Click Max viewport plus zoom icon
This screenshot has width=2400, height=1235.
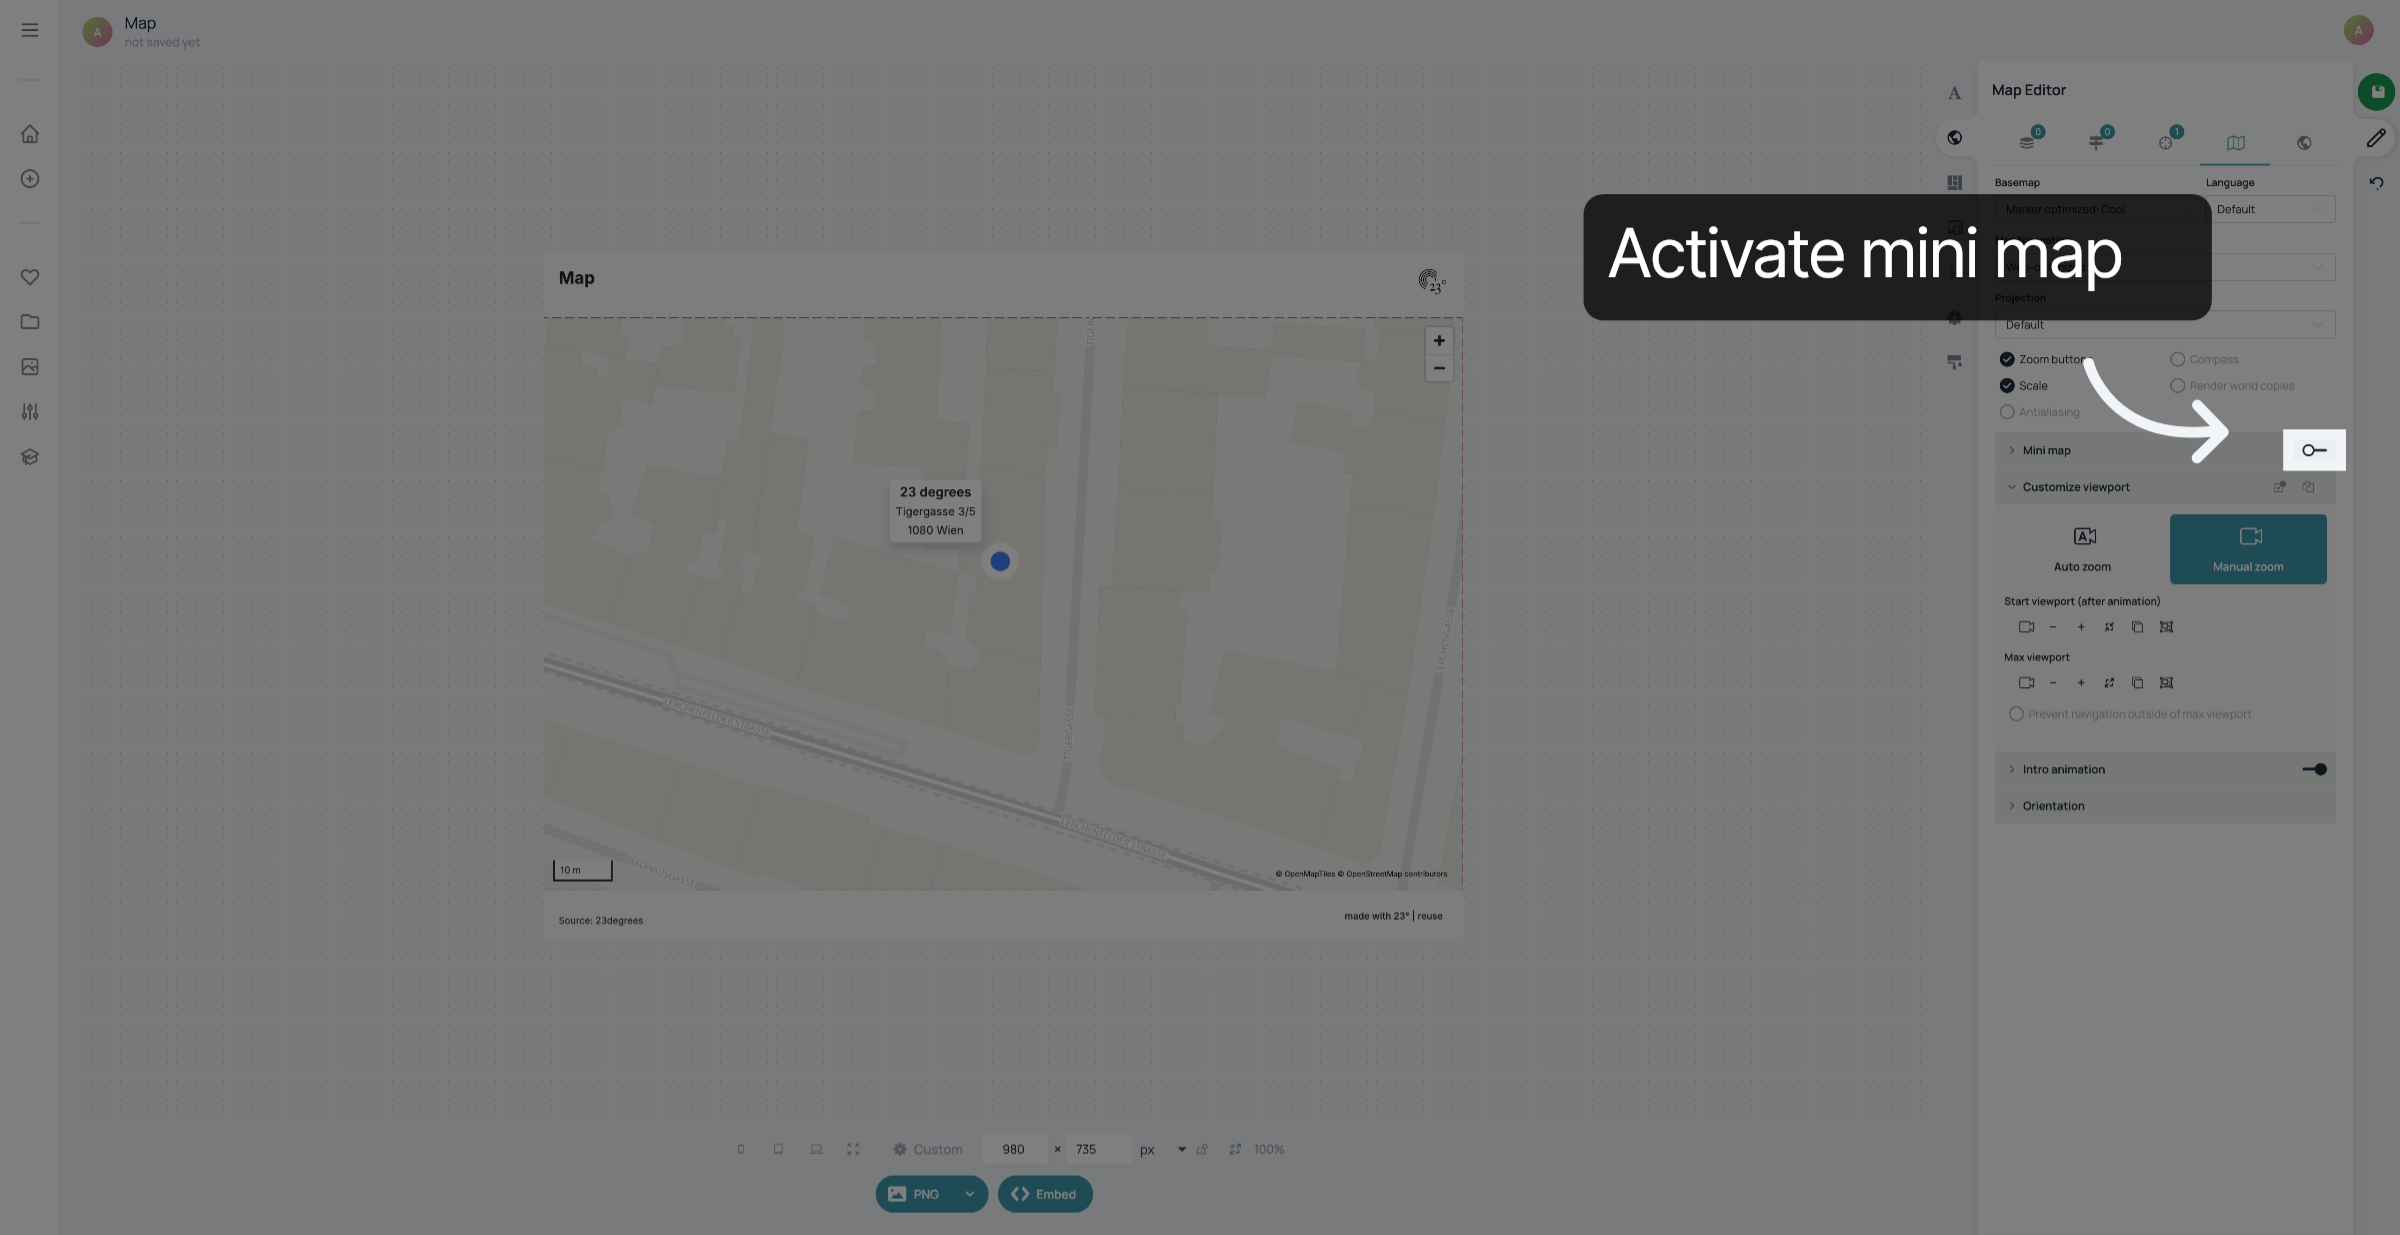[x=2081, y=683]
